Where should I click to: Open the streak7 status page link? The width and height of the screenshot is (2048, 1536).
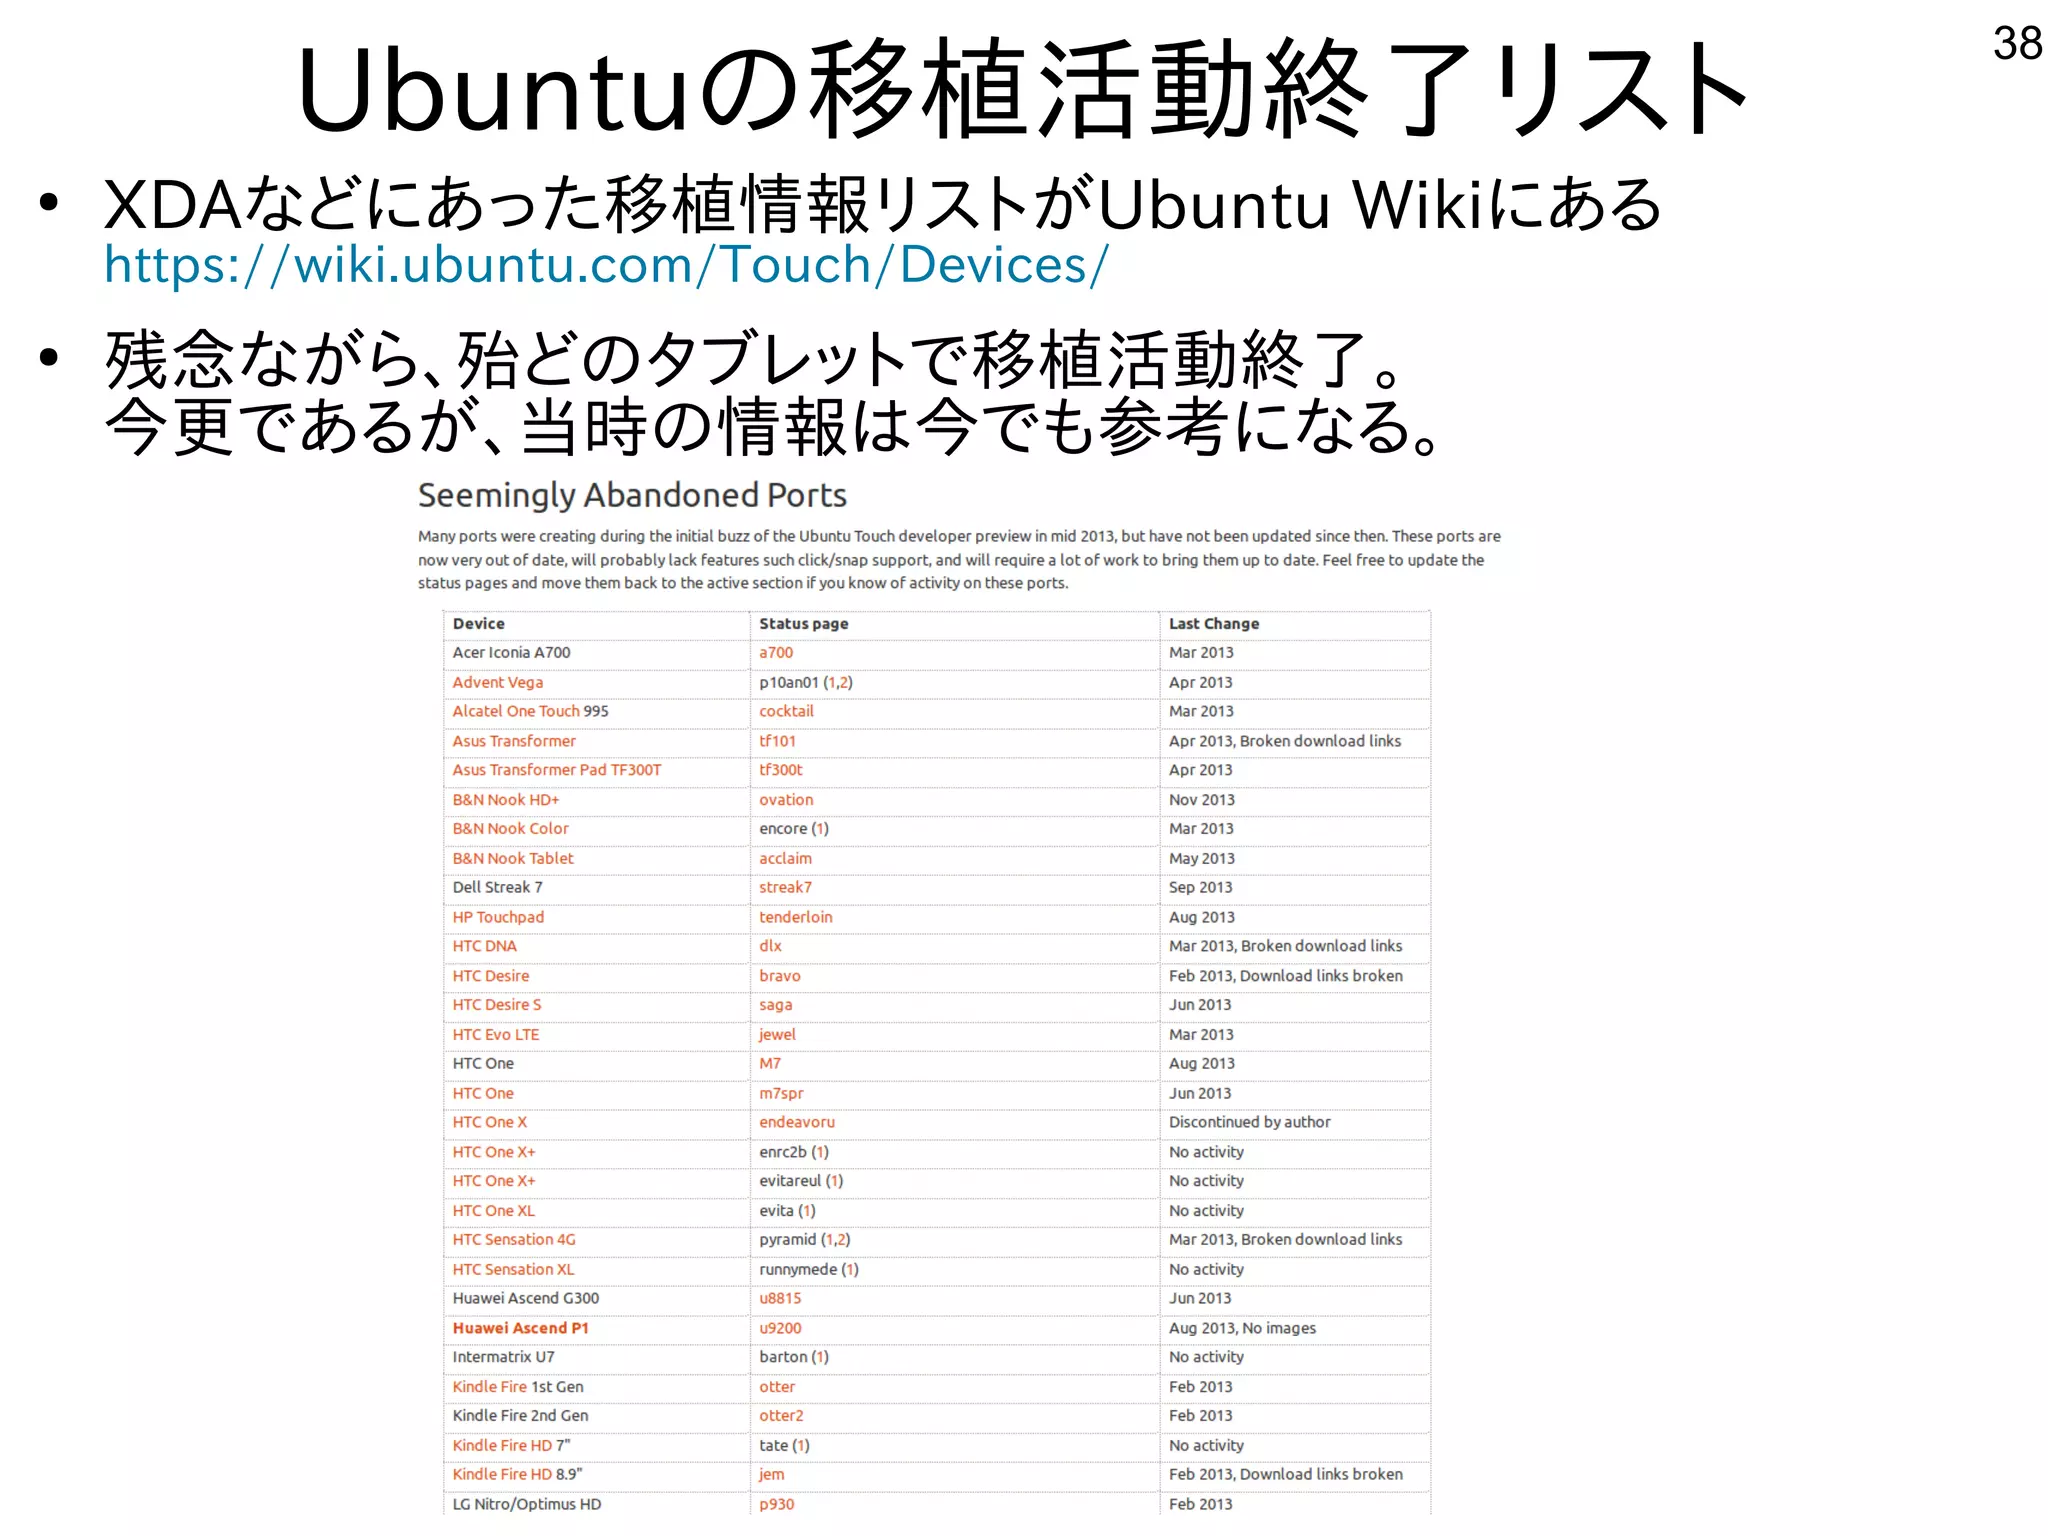point(785,887)
